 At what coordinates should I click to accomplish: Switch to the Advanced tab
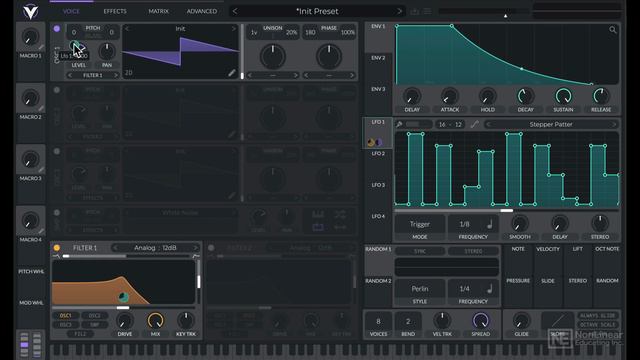pyautogui.click(x=202, y=11)
